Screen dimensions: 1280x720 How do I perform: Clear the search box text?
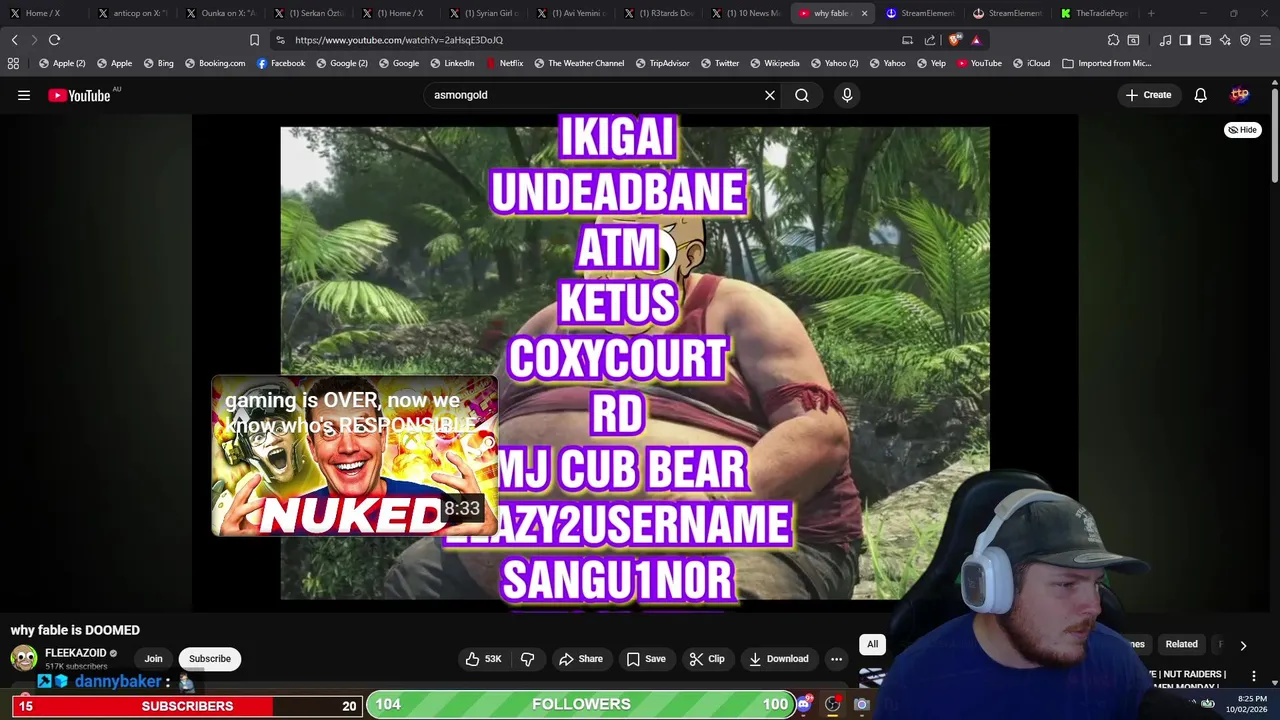click(770, 95)
